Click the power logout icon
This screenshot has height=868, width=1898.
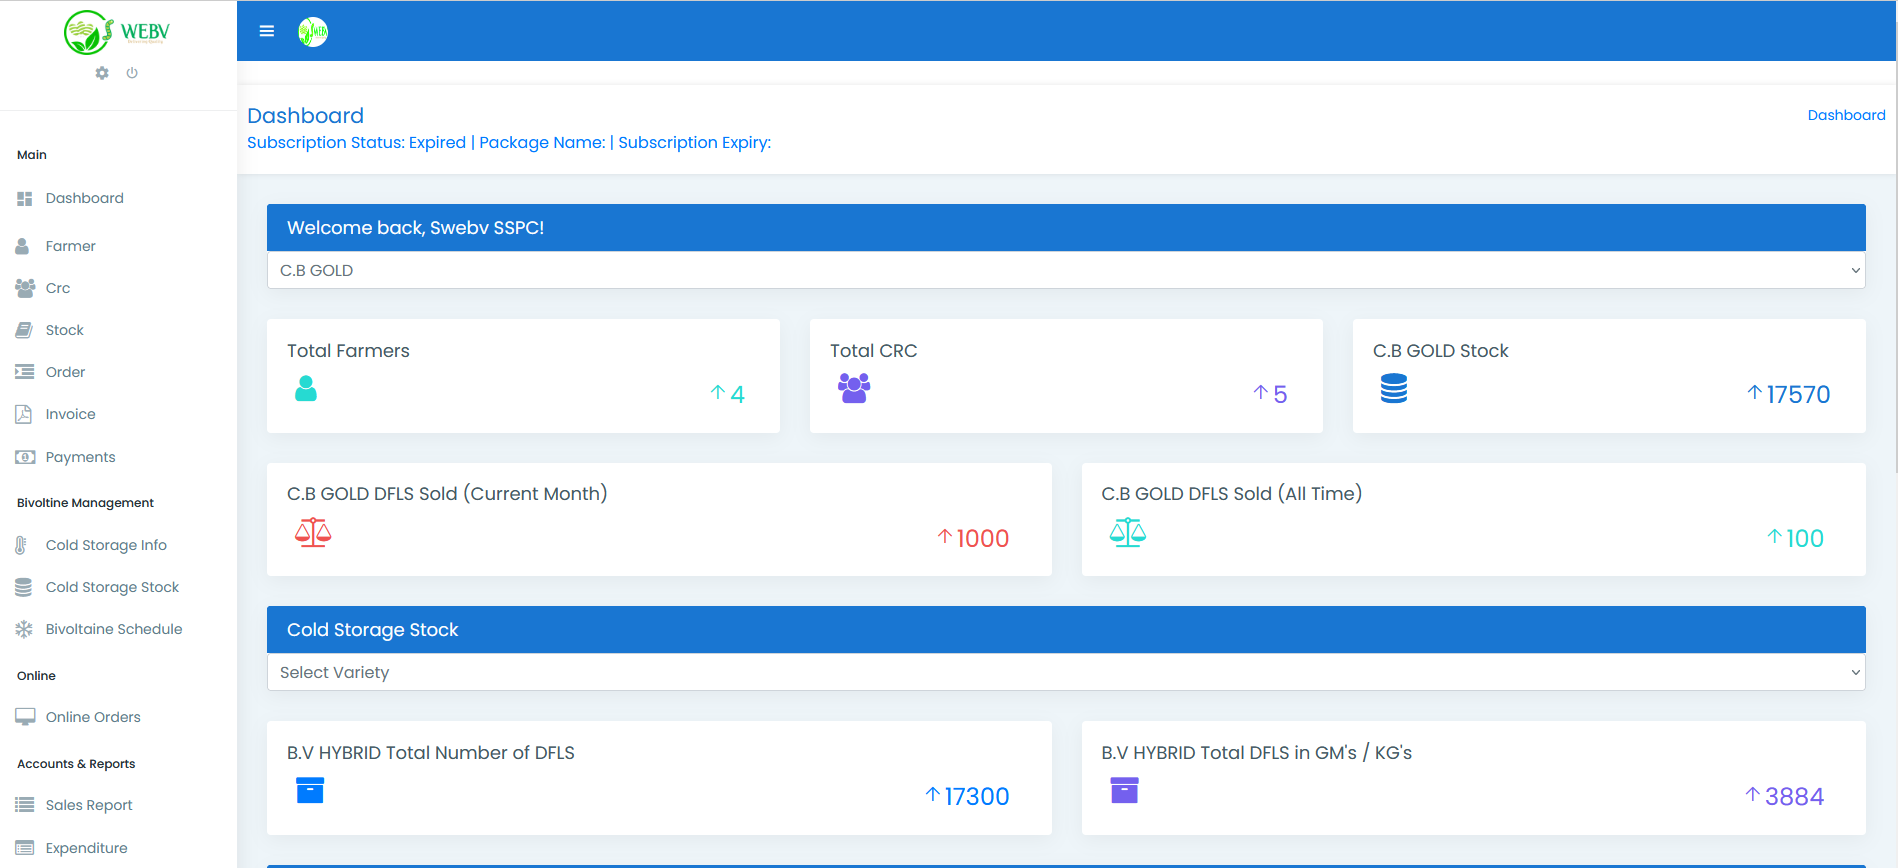132,73
